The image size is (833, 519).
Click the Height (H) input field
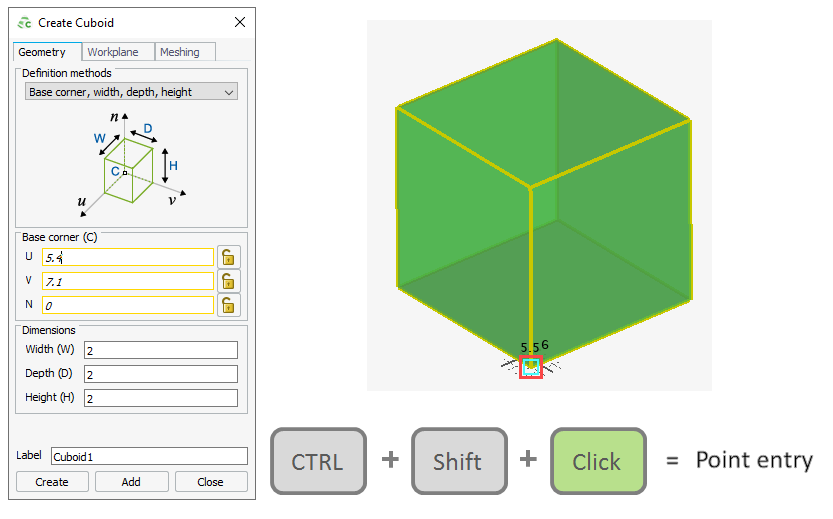pyautogui.click(x=160, y=398)
